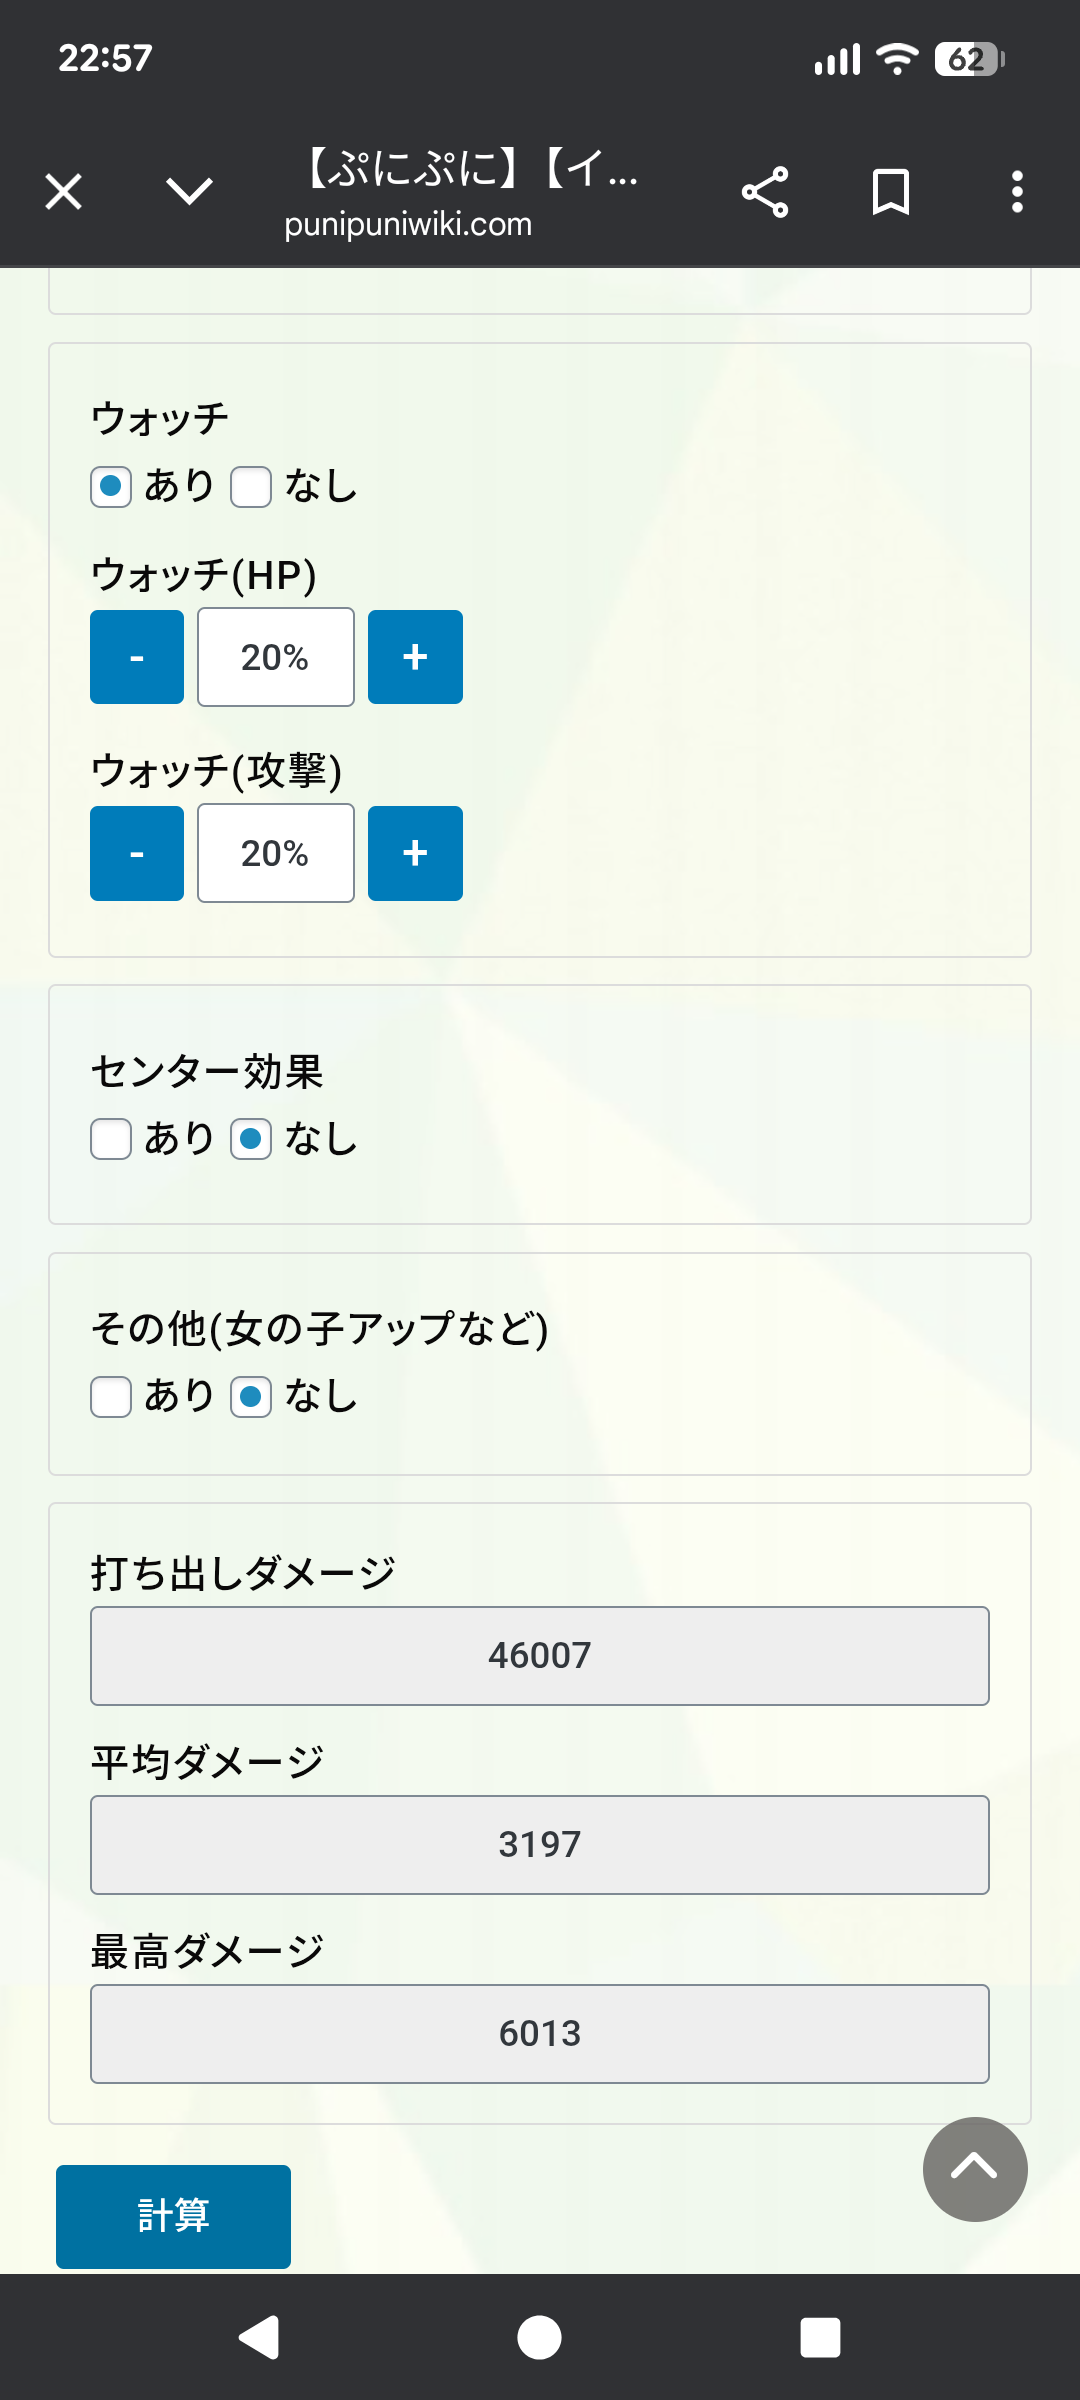Click the 打ち出しダメージ result field
Viewport: 1080px width, 2400px height.
[x=540, y=1656]
